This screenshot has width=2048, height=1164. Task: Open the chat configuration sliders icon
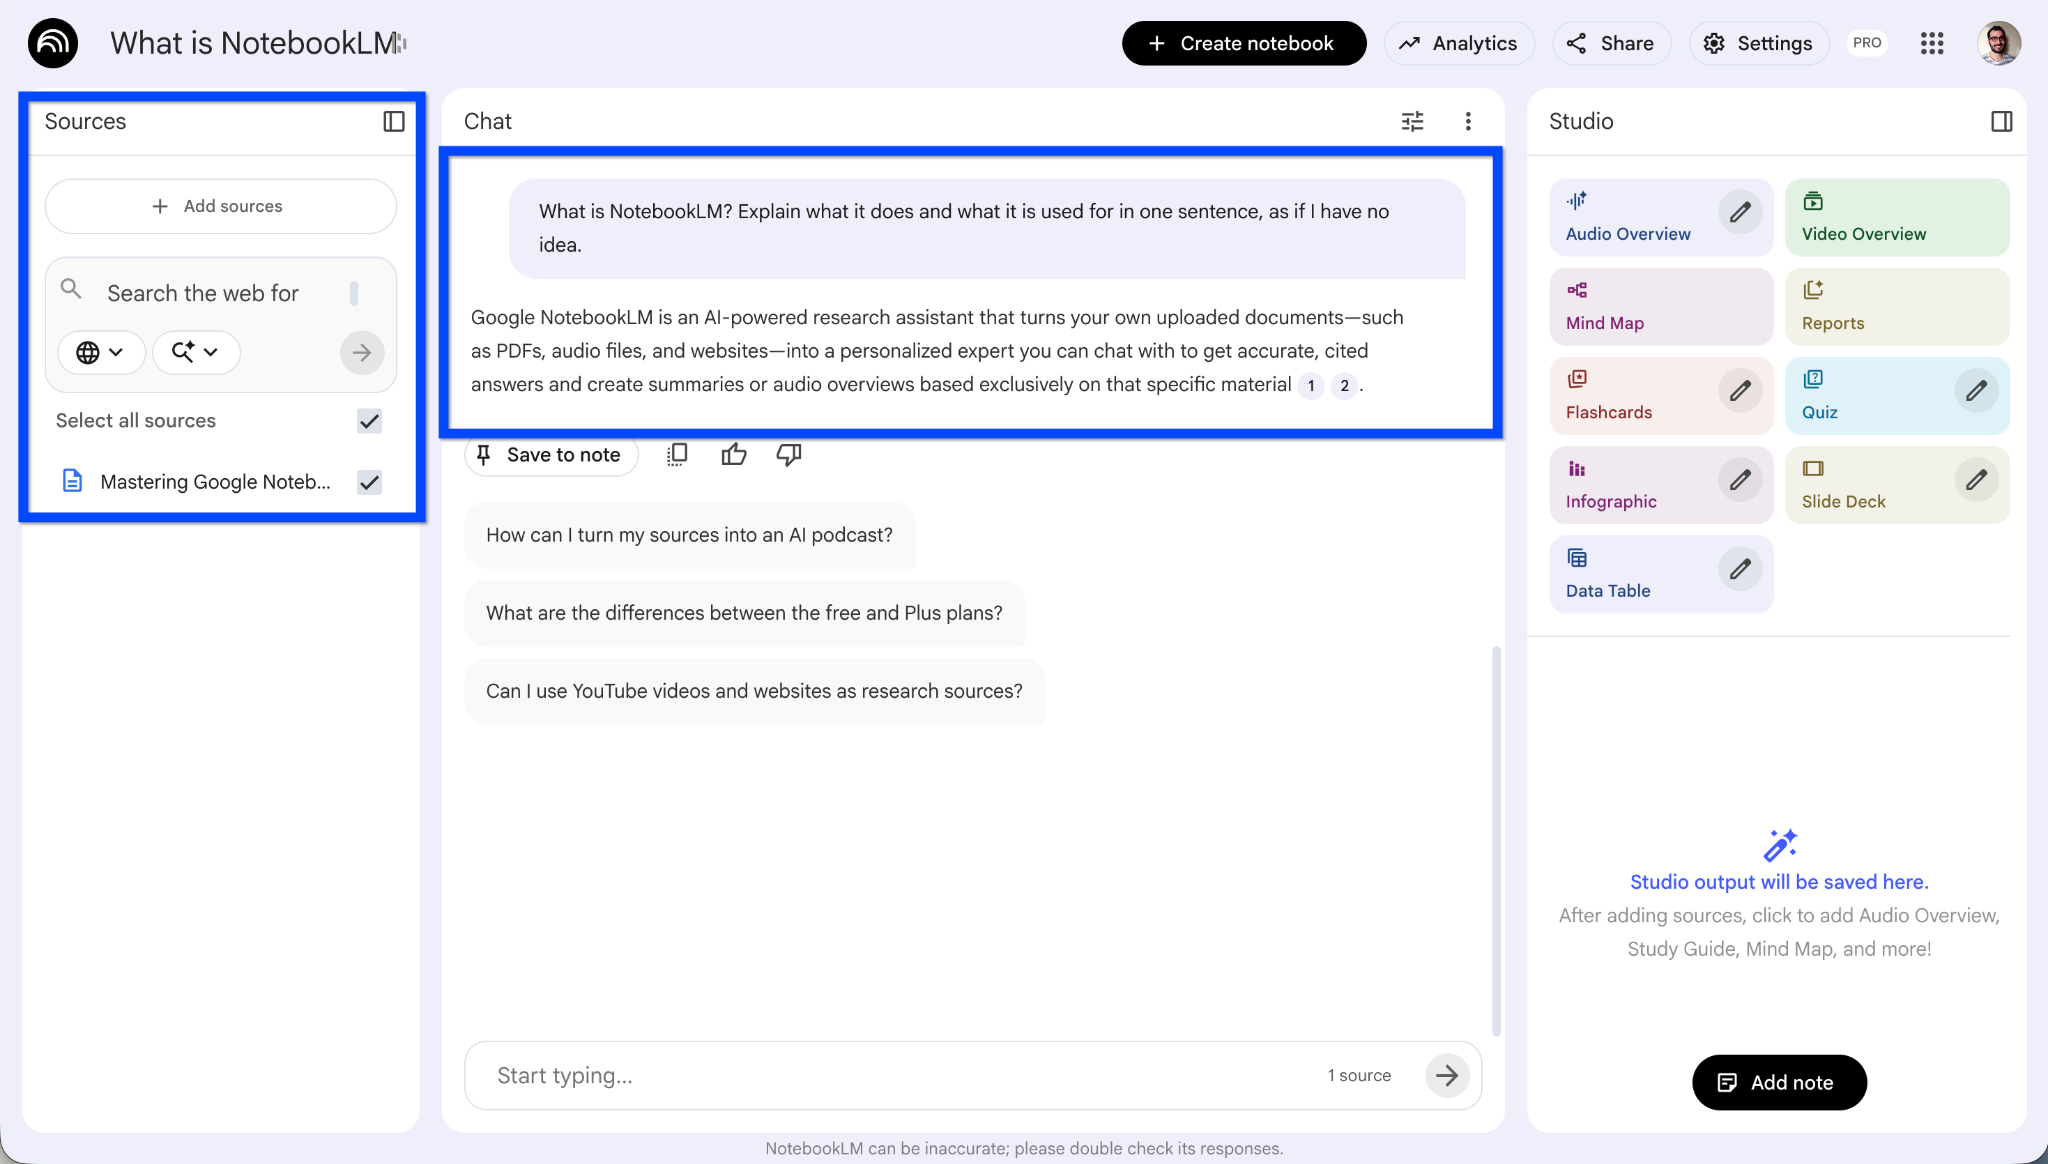tap(1411, 120)
